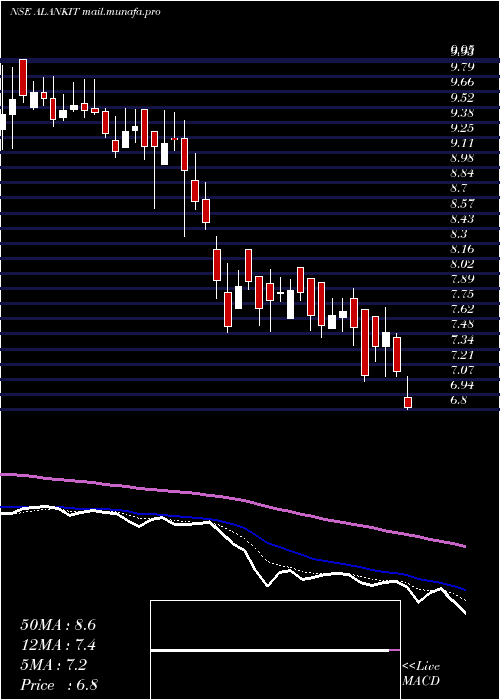Select the 9.11 price axis label

point(462,143)
